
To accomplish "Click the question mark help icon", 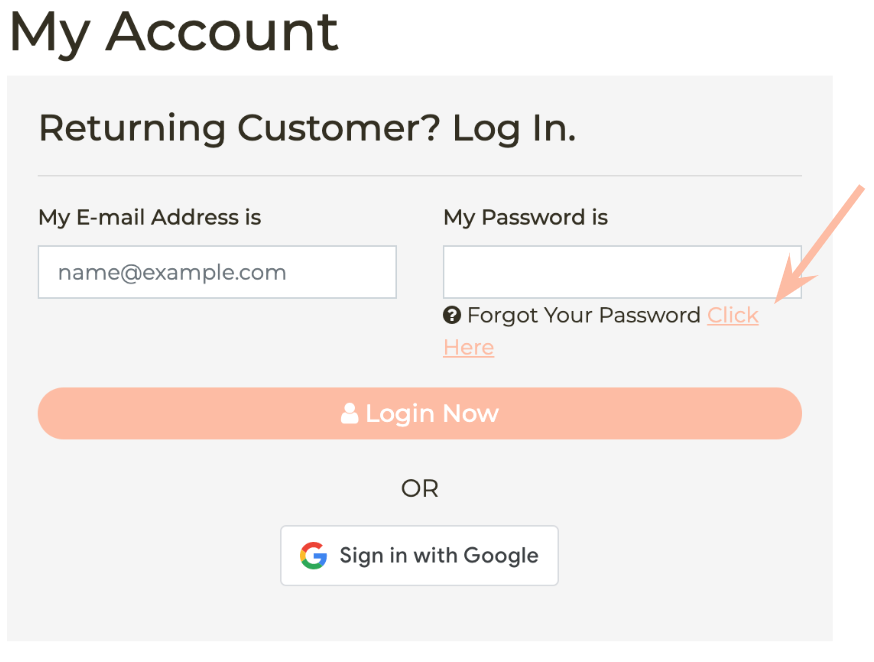I will [x=452, y=315].
